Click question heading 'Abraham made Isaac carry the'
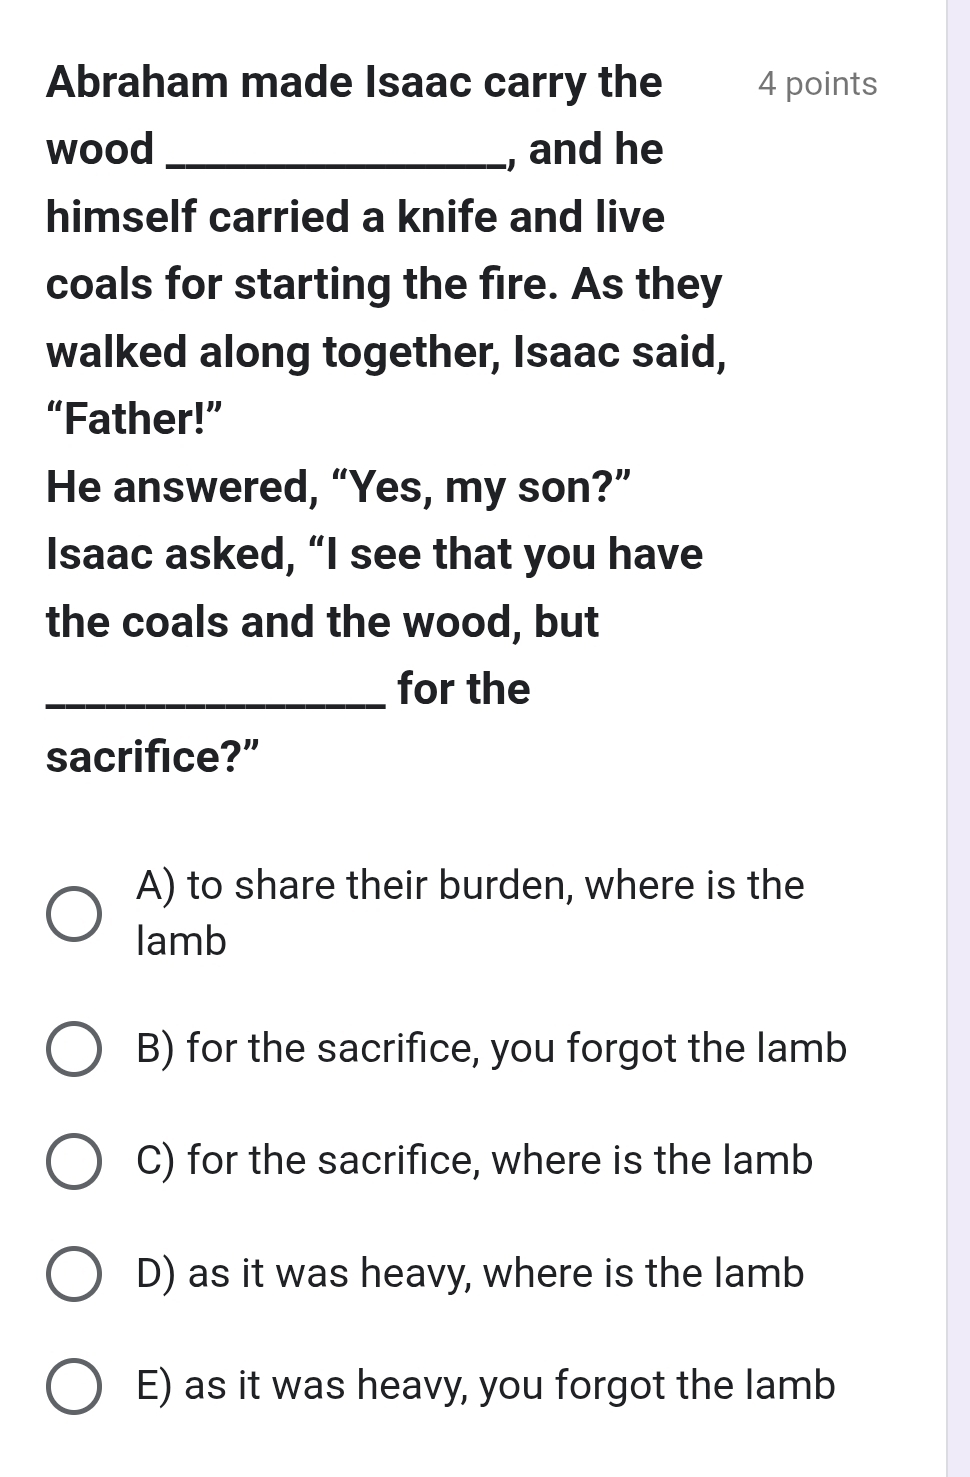Viewport: 970px width, 1477px height. [354, 82]
